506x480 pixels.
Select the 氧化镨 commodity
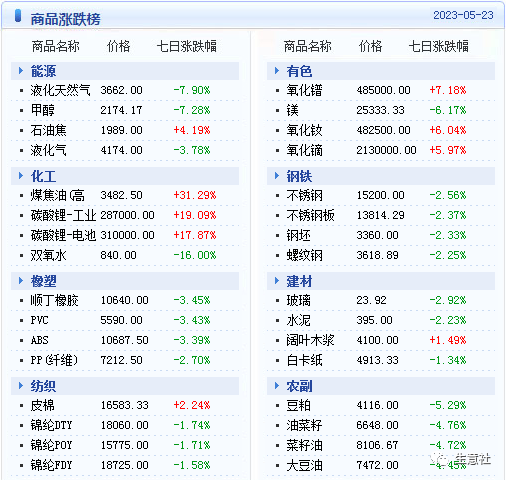(304, 90)
